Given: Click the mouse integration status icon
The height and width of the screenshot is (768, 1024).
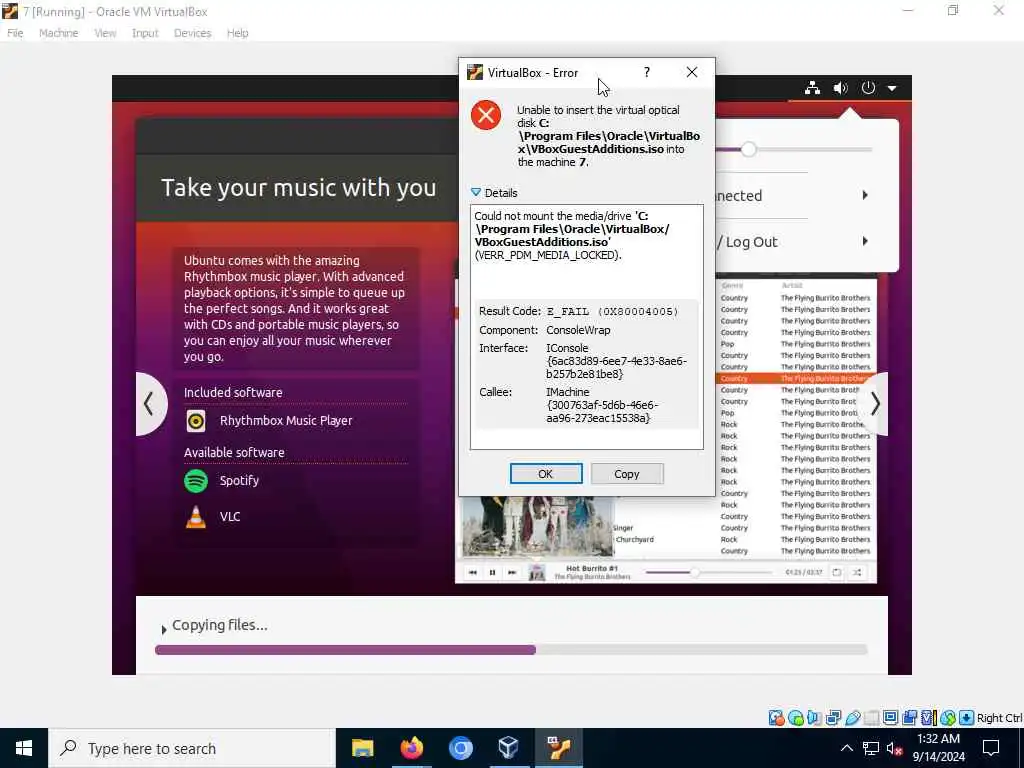Looking at the screenshot, I should click(947, 718).
